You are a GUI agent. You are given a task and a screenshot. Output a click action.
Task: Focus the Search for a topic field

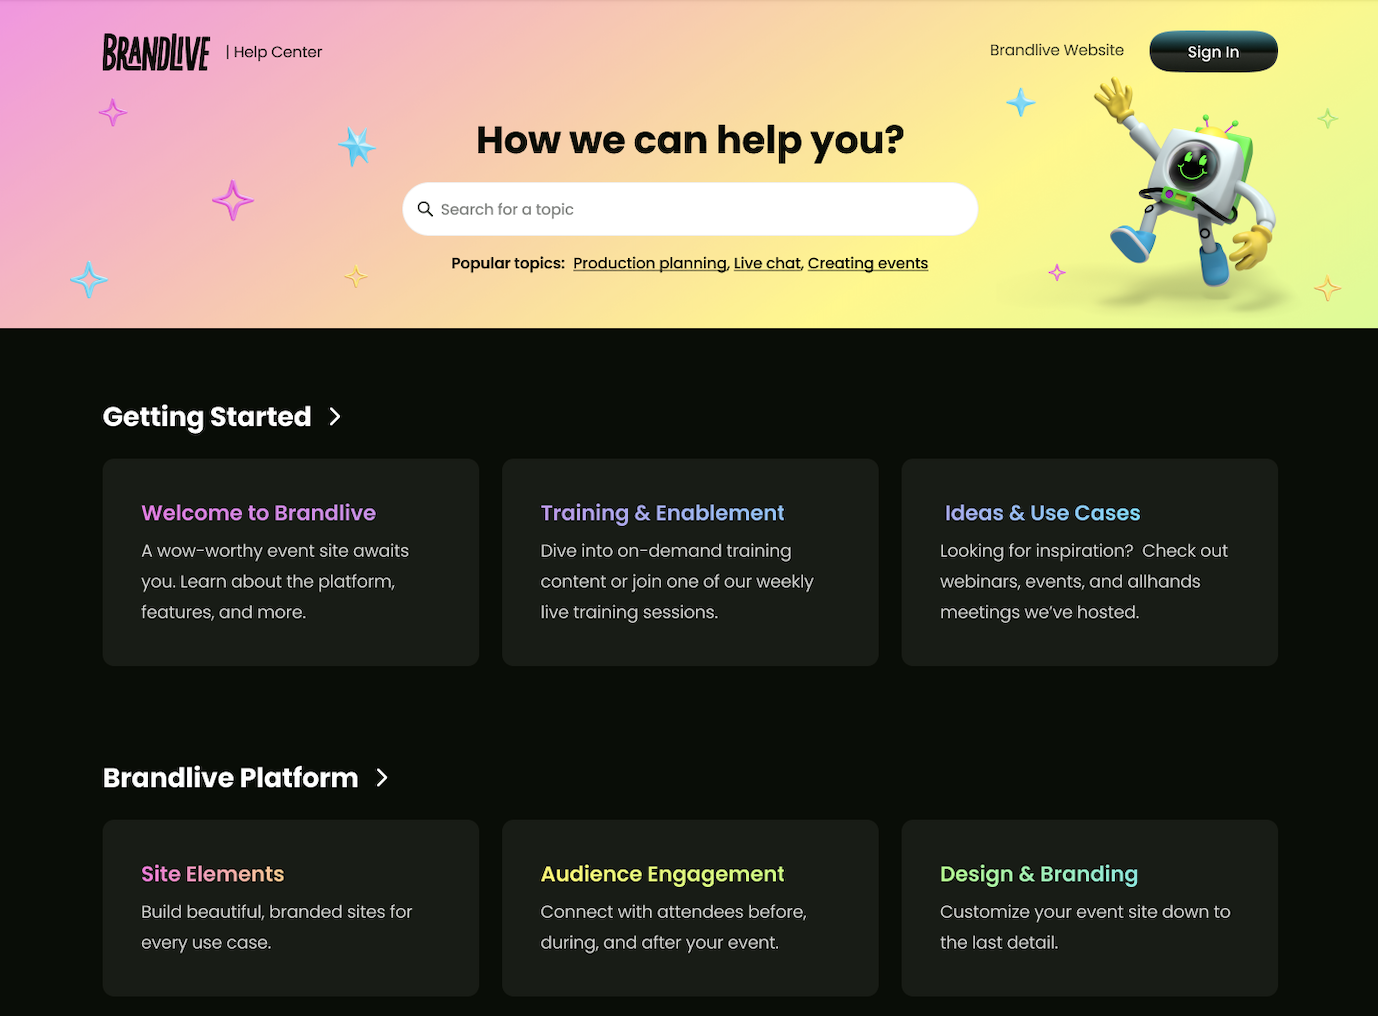tap(690, 209)
